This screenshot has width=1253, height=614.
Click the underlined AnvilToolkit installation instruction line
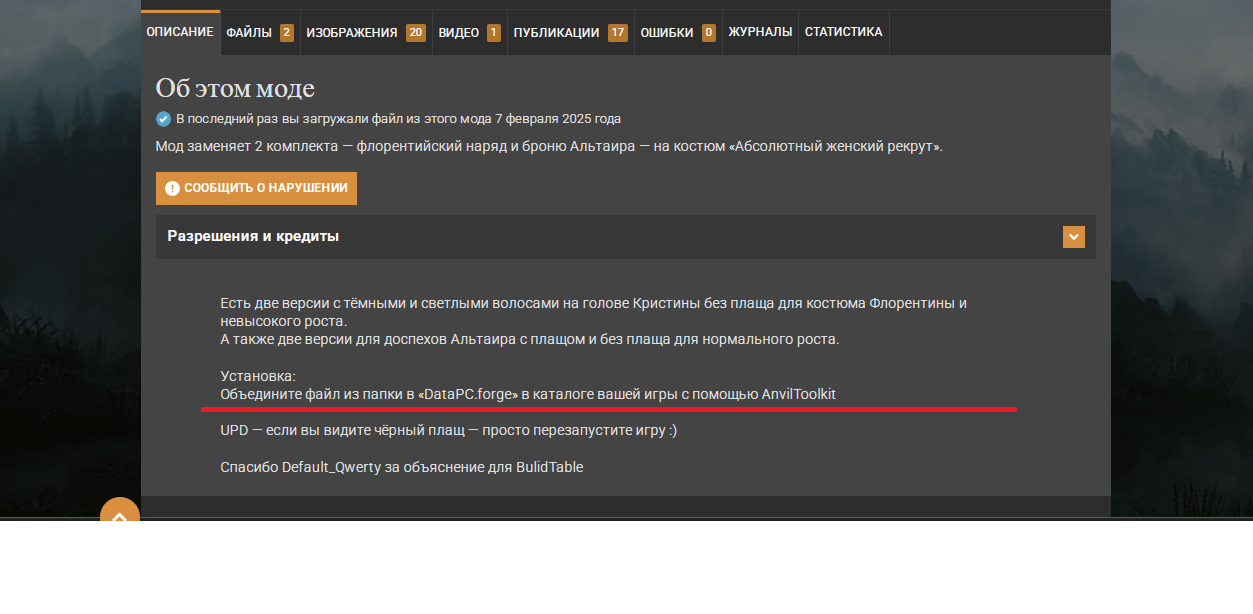(x=528, y=395)
